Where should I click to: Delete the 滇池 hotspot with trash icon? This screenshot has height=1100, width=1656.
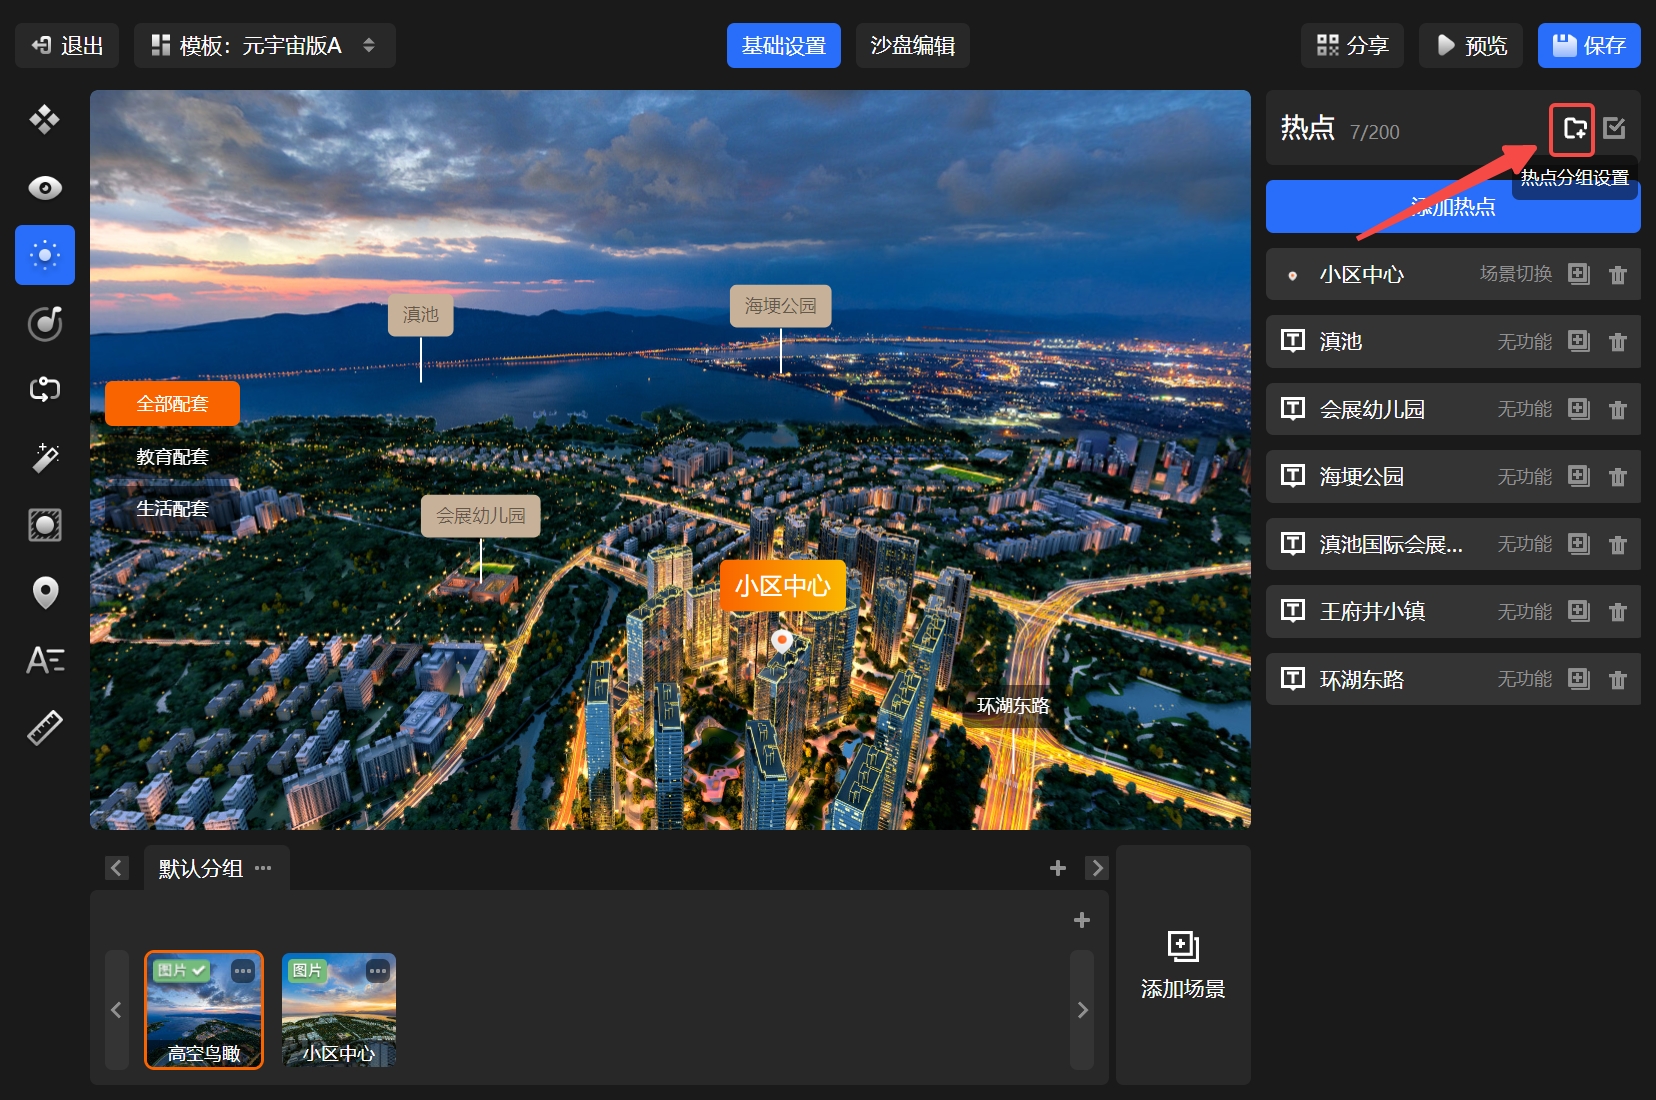(1618, 342)
